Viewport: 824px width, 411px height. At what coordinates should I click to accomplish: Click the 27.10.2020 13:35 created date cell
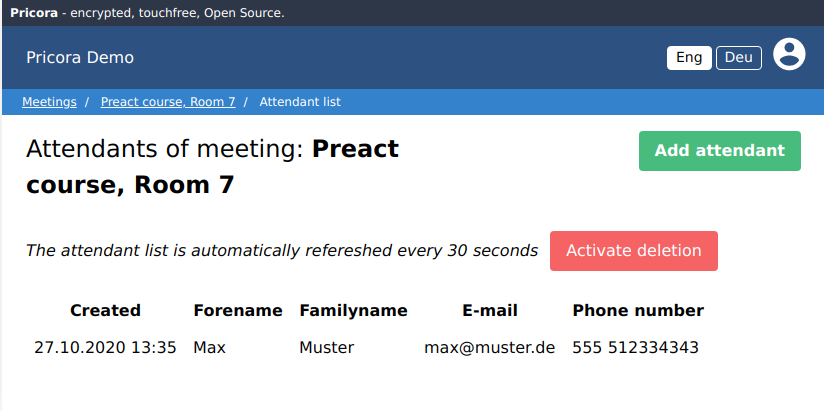coord(105,348)
